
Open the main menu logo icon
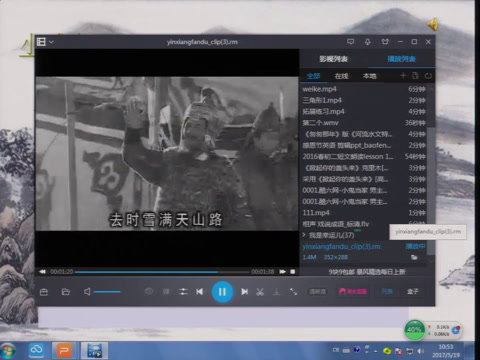[x=41, y=42]
